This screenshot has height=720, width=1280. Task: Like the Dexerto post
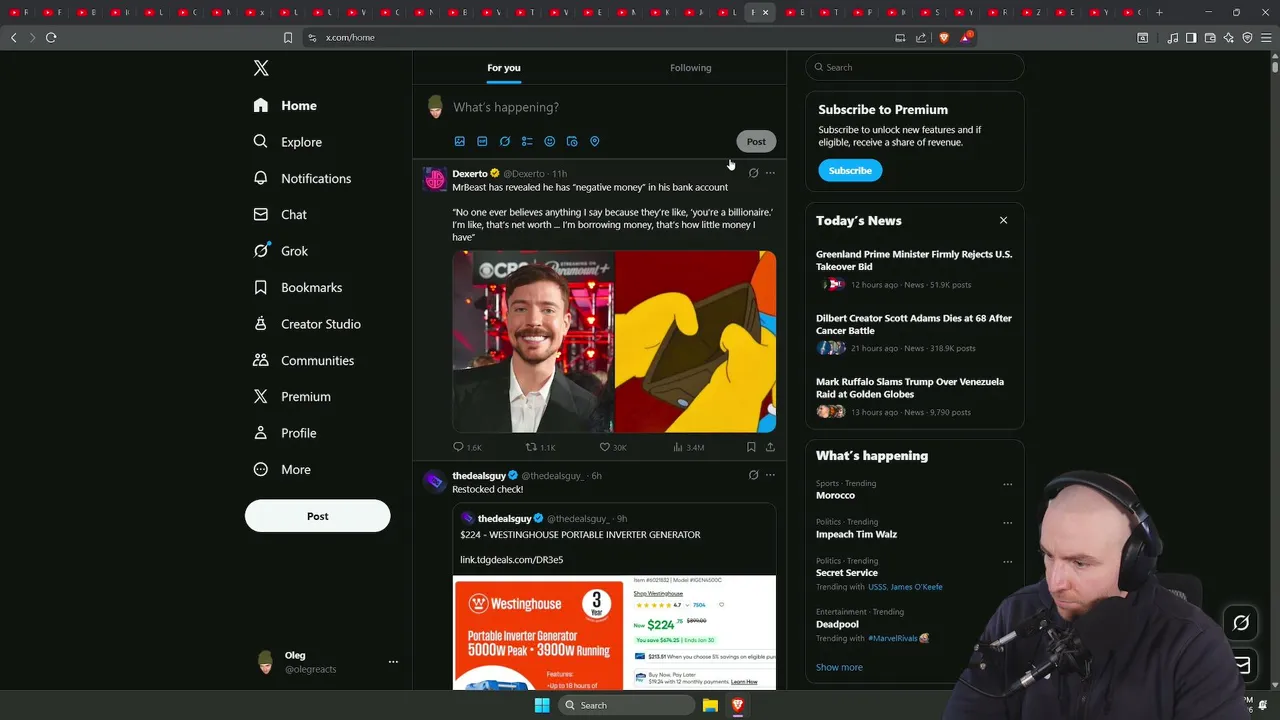pyautogui.click(x=612, y=447)
